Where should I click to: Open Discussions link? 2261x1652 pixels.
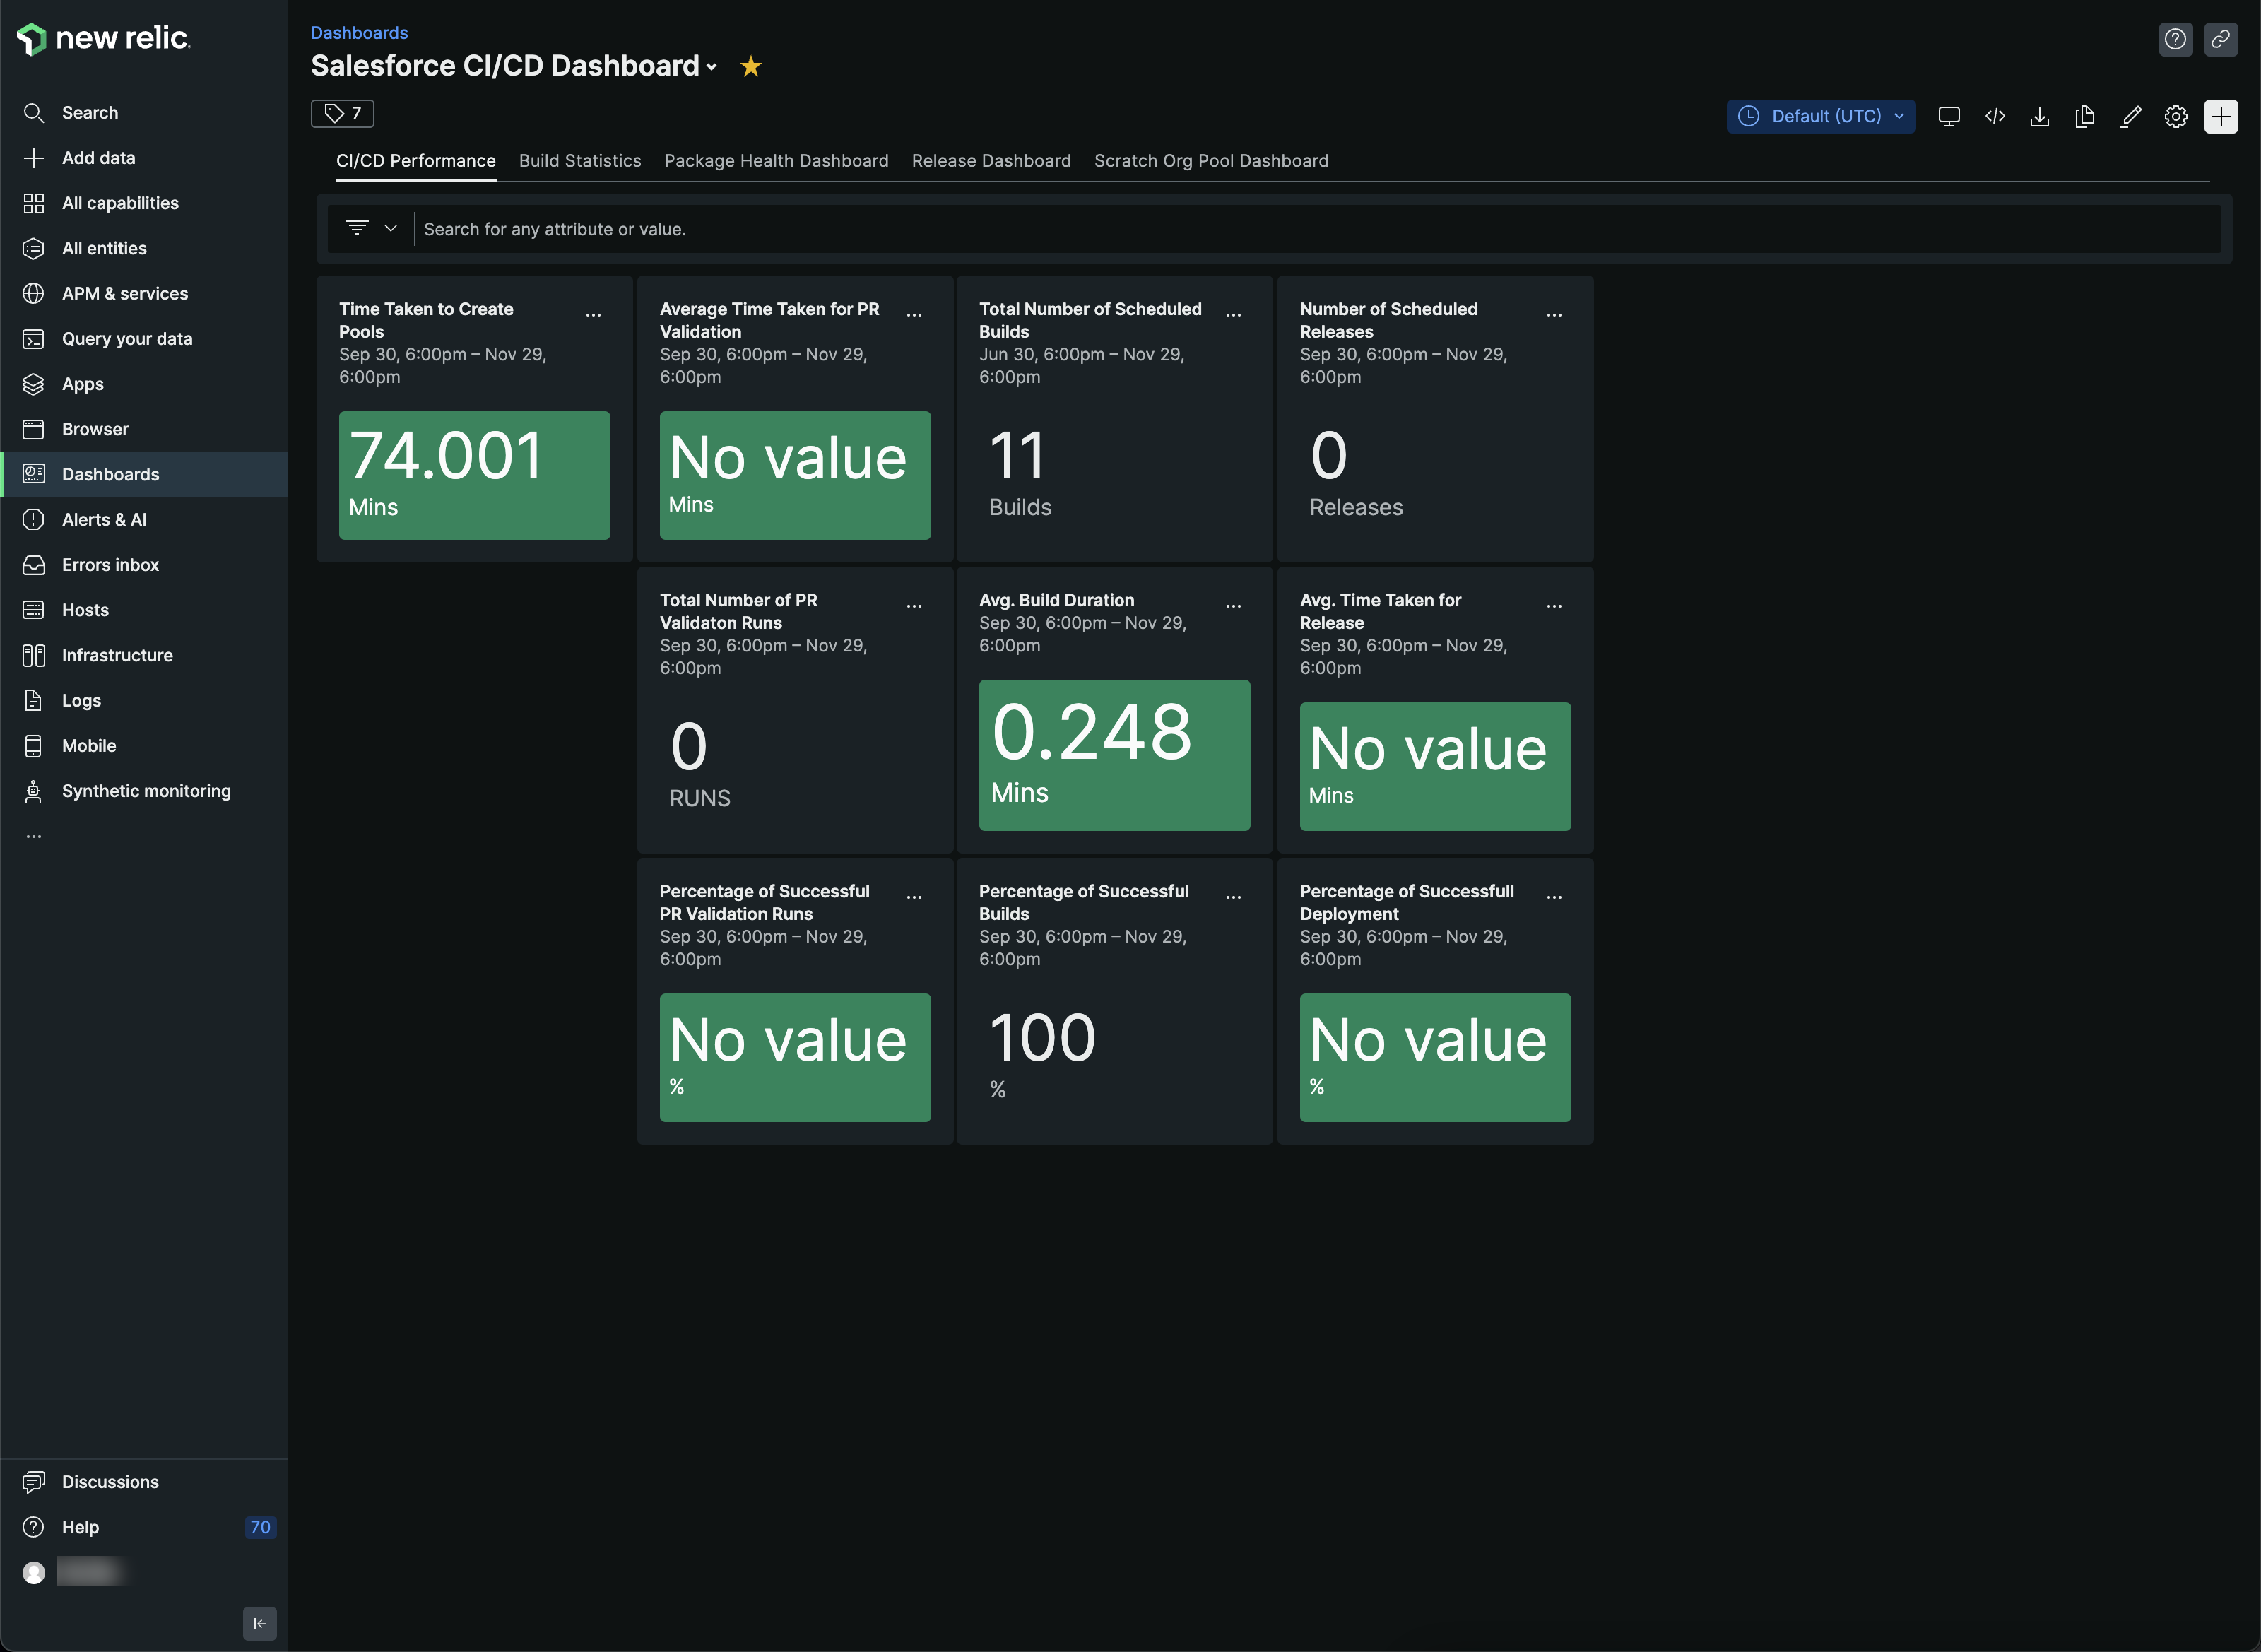pyautogui.click(x=144, y=1482)
